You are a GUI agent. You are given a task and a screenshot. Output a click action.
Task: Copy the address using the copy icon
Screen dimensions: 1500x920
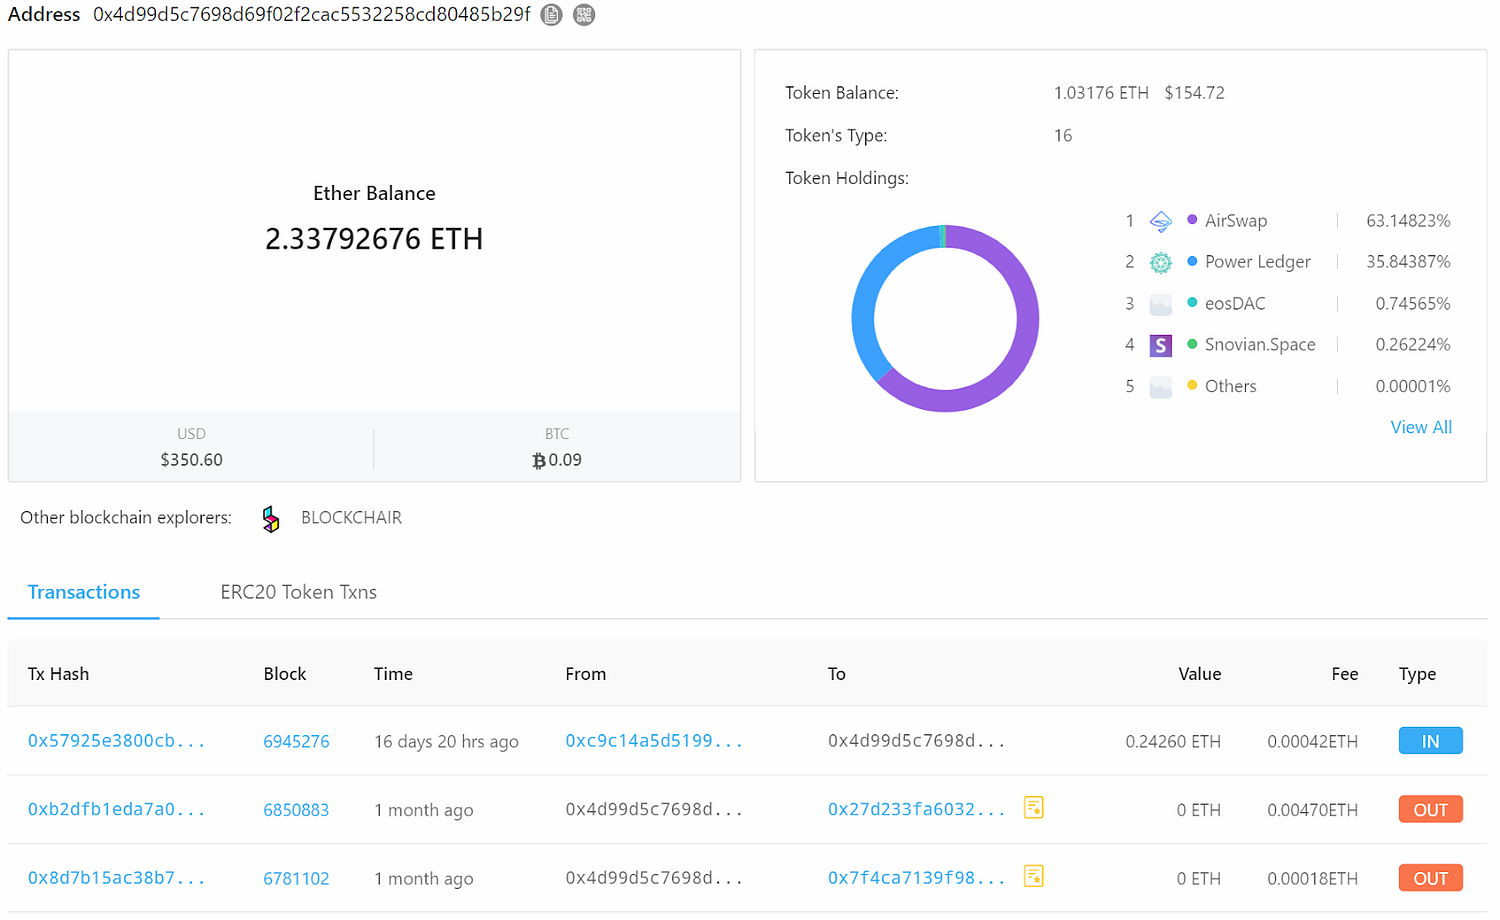coord(551,15)
